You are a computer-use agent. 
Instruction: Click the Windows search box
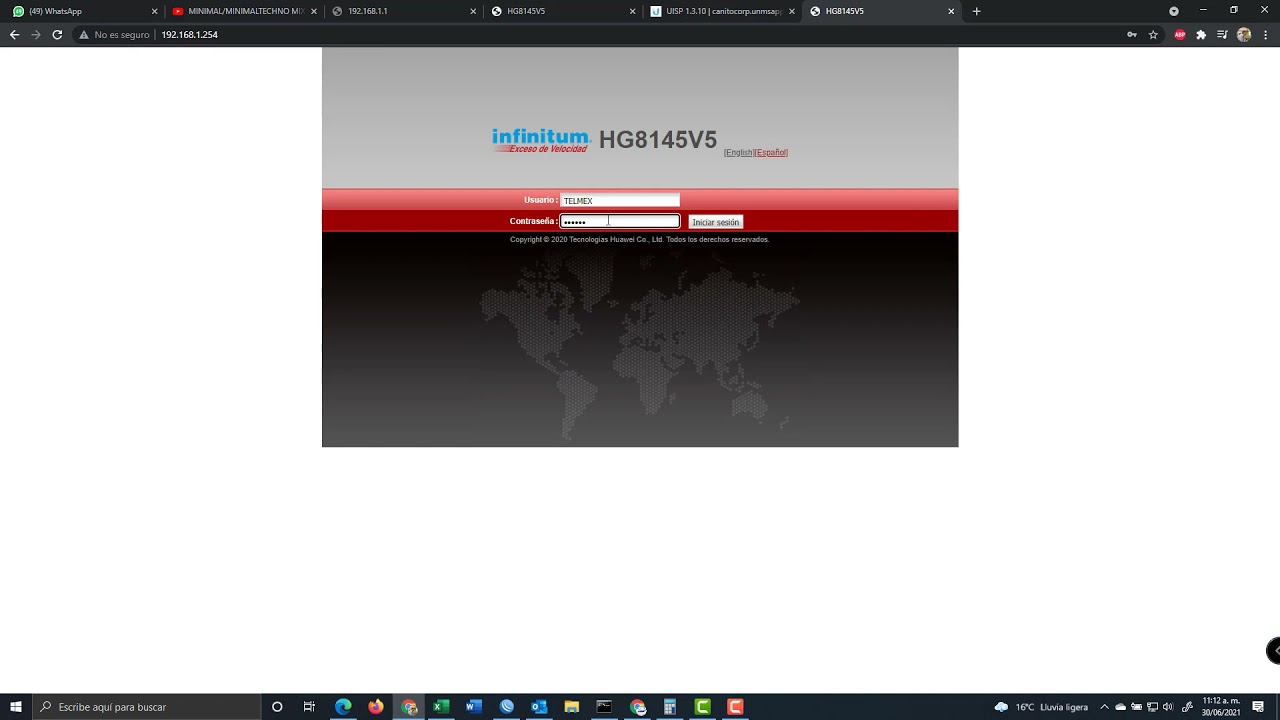tap(146, 707)
